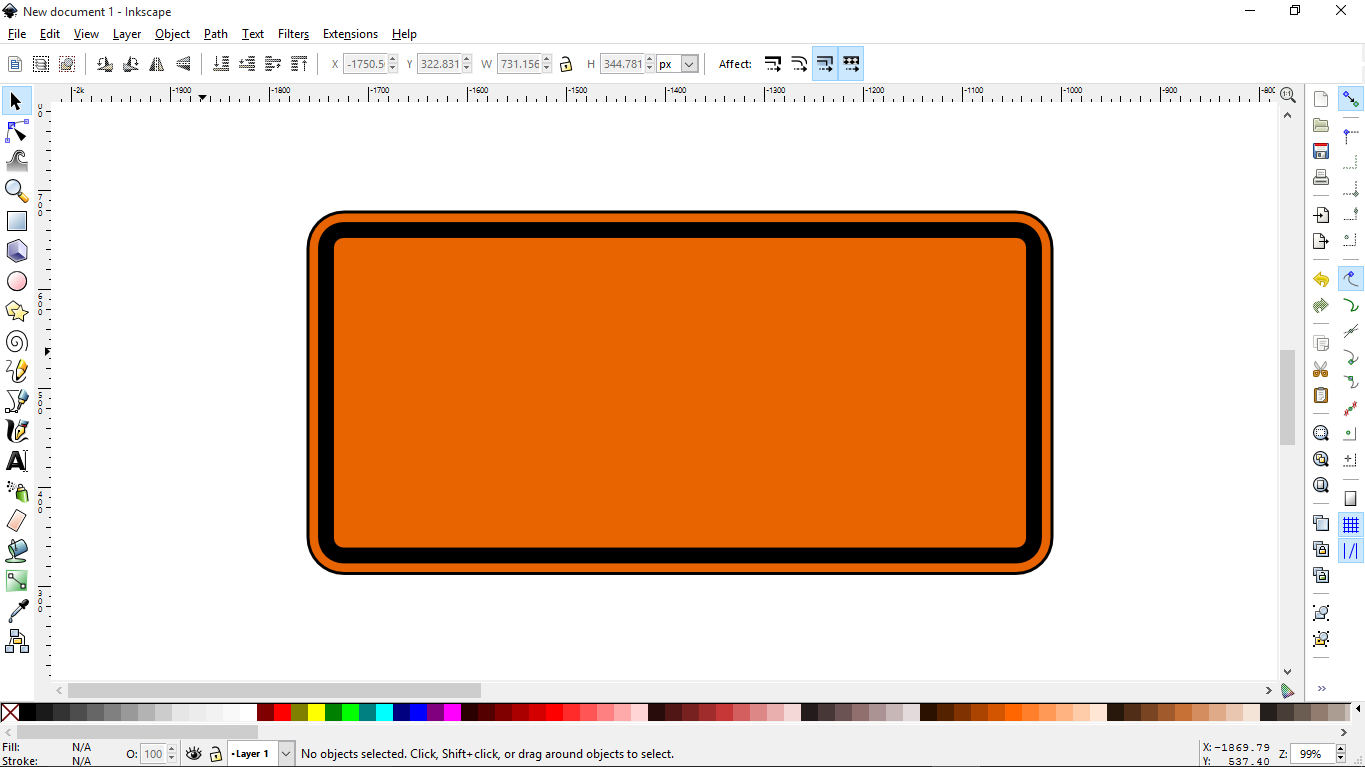Toggle scale stroke width affect button
The height and width of the screenshot is (767, 1365).
[x=773, y=64]
